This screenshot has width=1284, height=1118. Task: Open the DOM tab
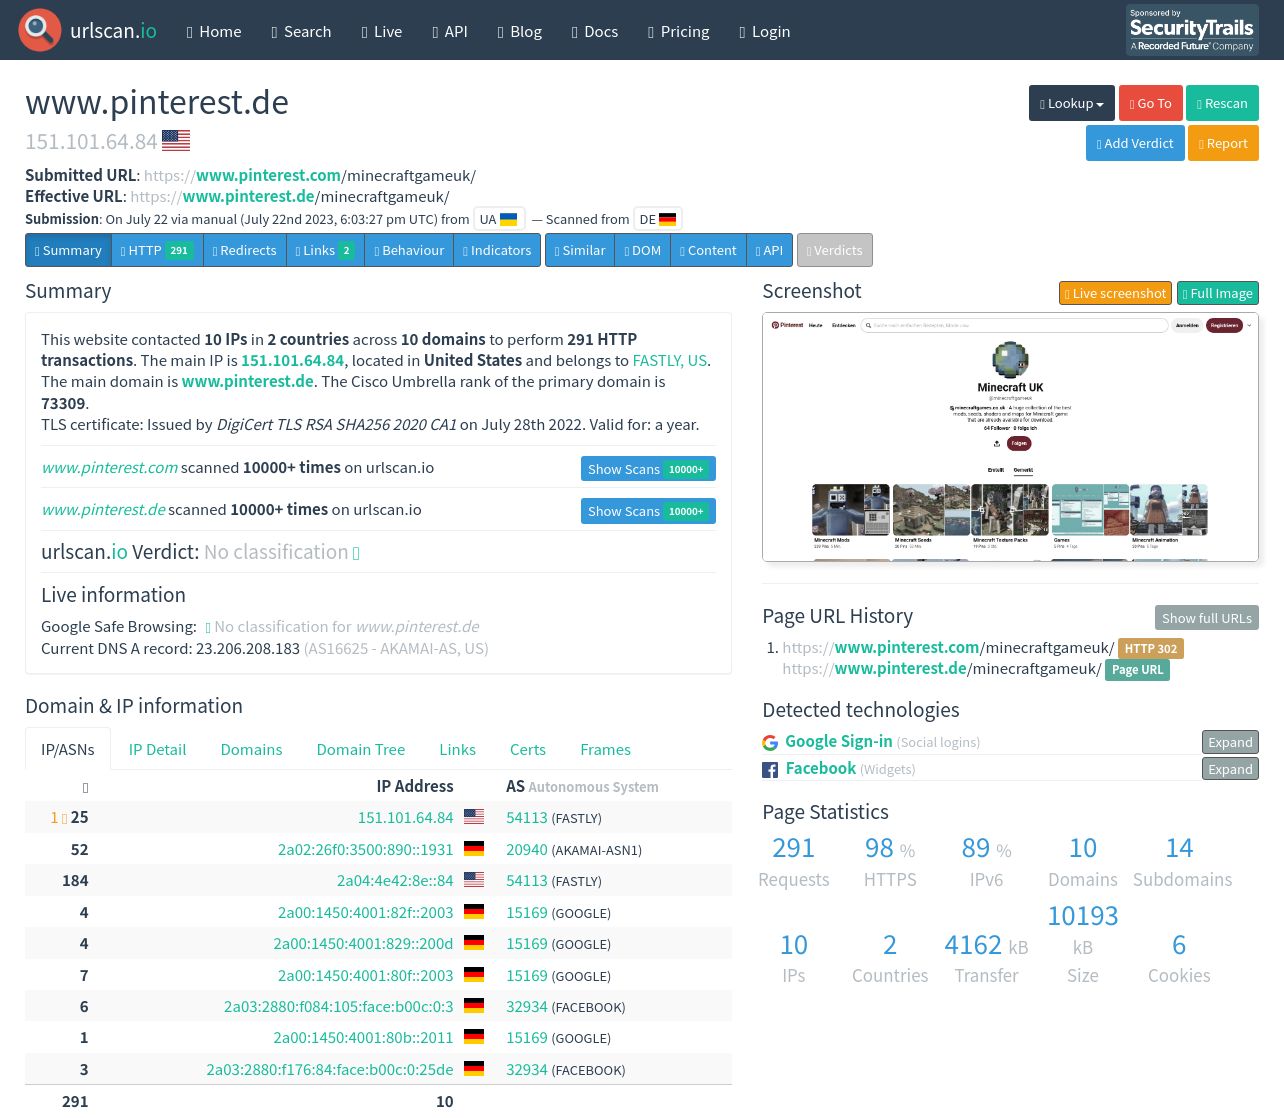(x=642, y=250)
